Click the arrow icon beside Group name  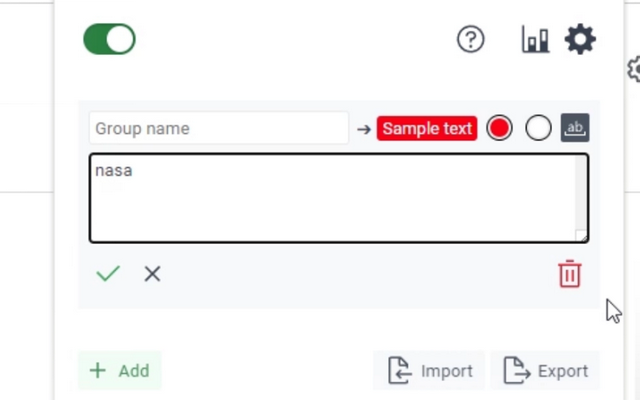click(x=364, y=129)
